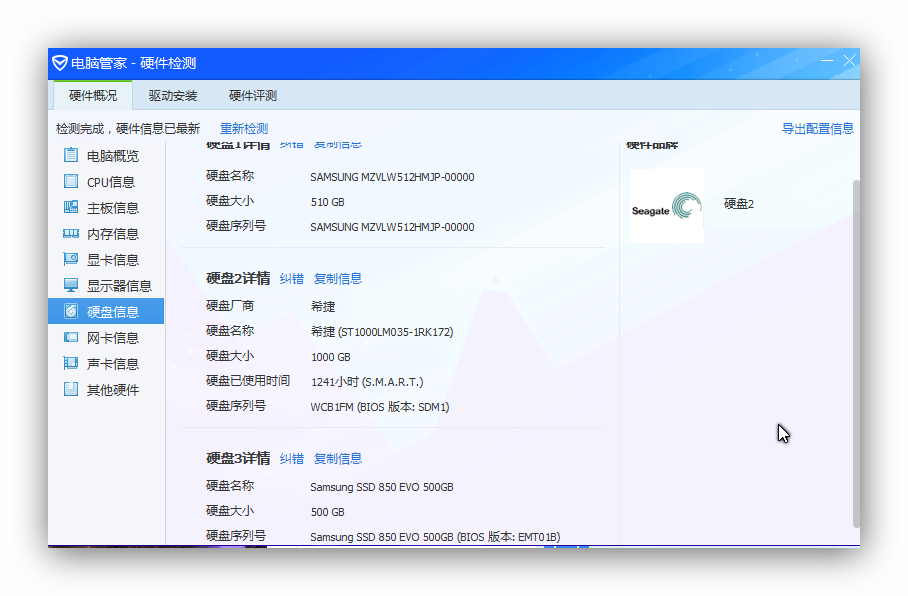Screen dimensions: 908x596
Task: Select 主板信息 in the sidebar
Action: [107, 208]
